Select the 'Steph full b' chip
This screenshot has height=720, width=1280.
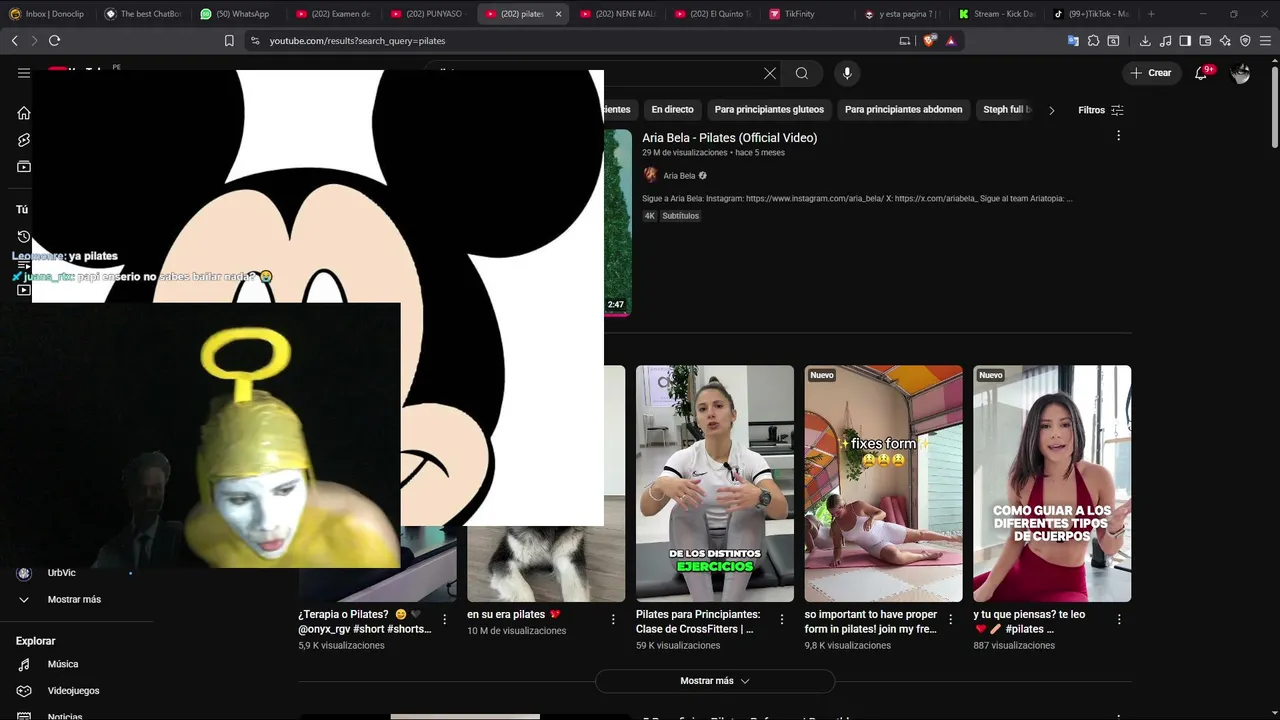click(1006, 110)
